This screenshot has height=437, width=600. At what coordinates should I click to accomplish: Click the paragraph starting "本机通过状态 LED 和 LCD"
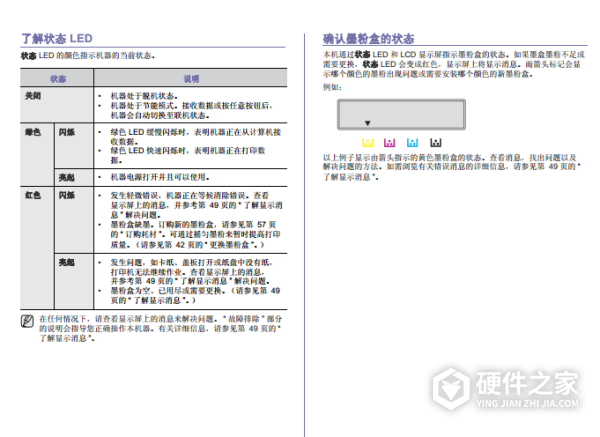click(454, 64)
